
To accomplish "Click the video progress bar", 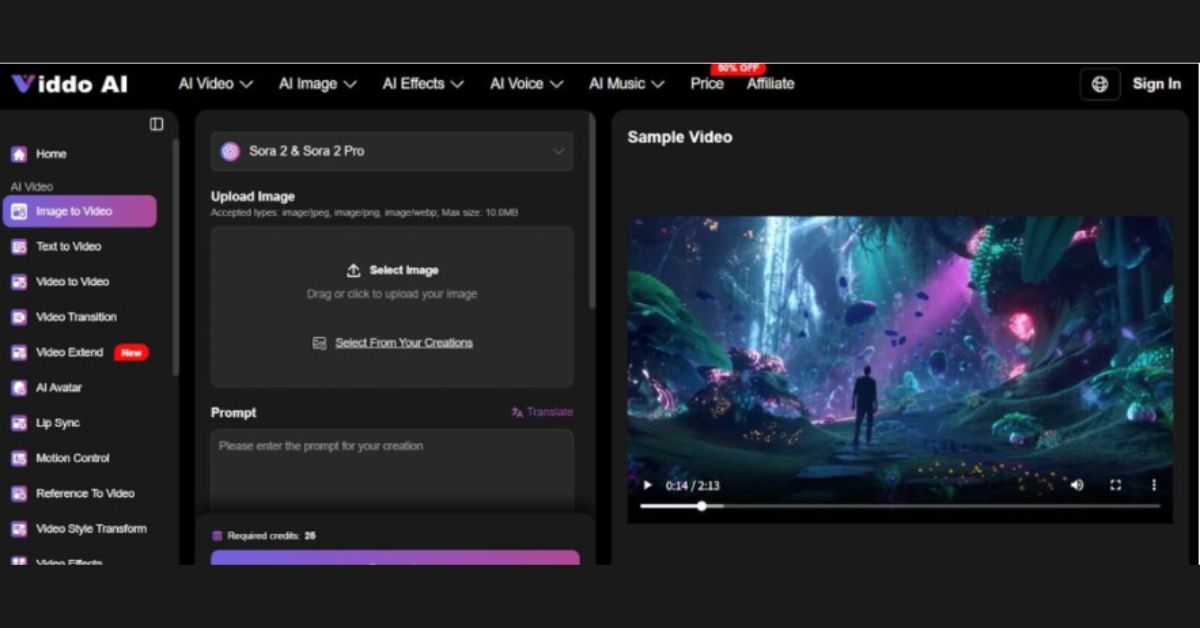I will click(x=900, y=506).
